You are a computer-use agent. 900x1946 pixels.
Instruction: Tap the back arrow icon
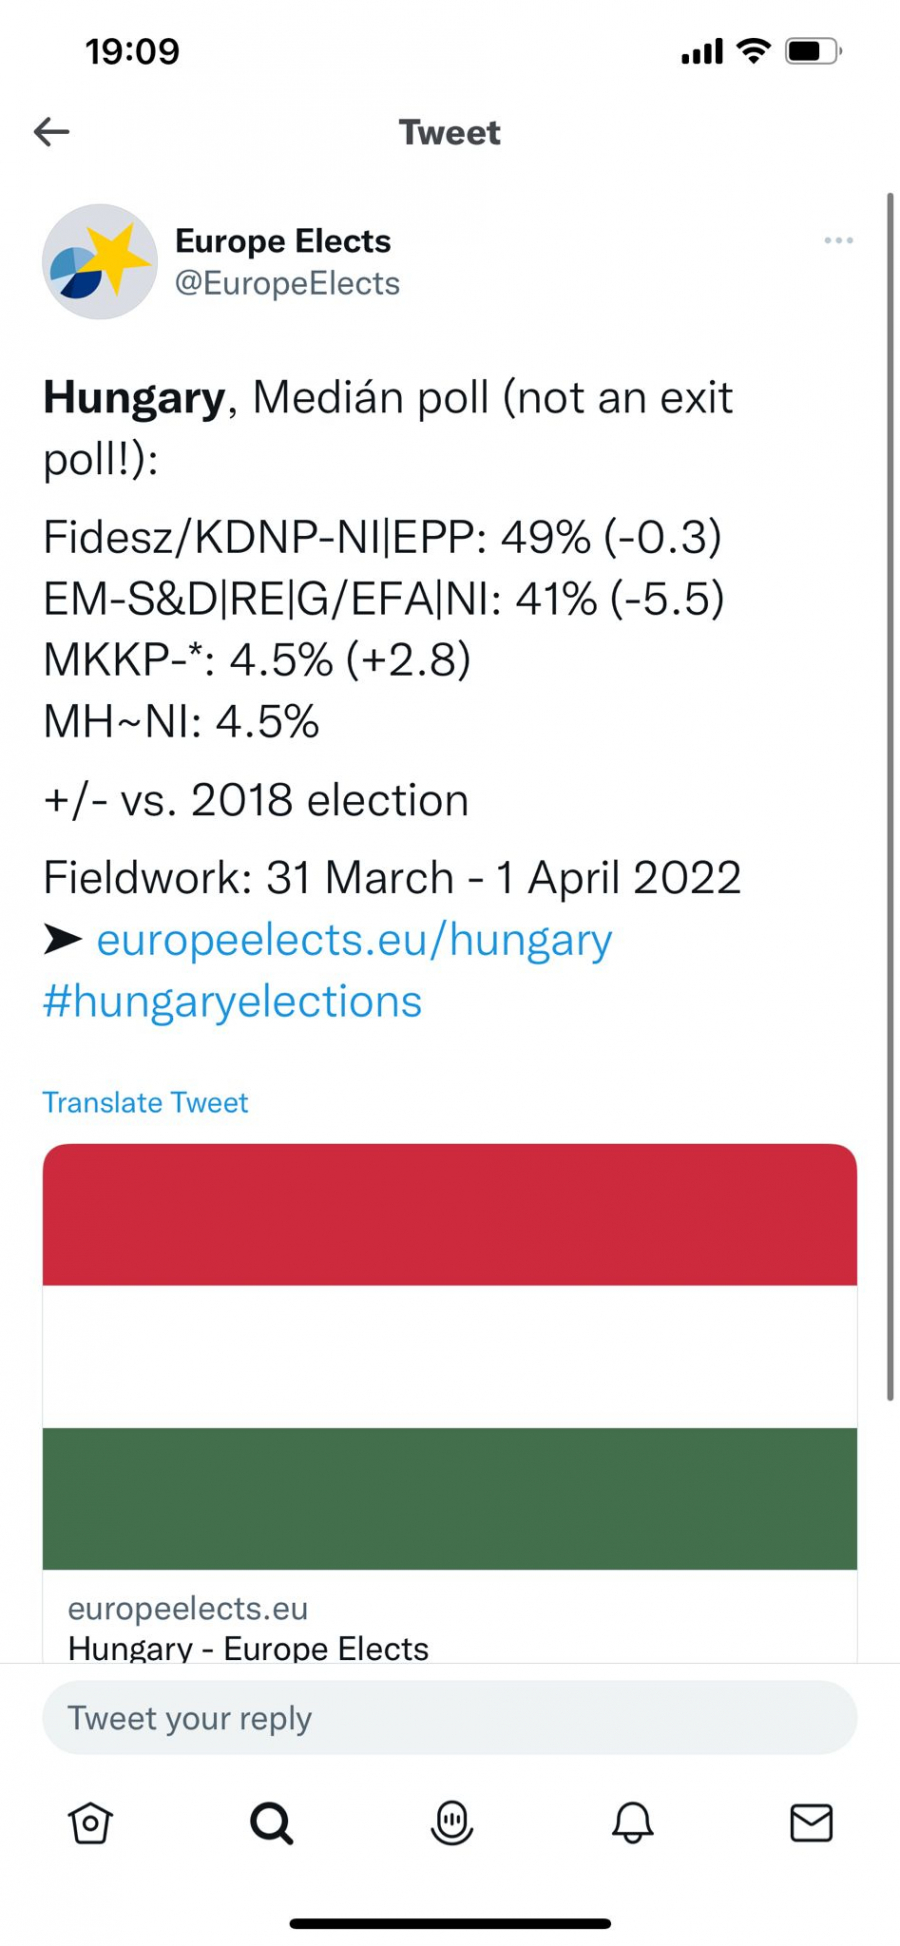pyautogui.click(x=52, y=131)
